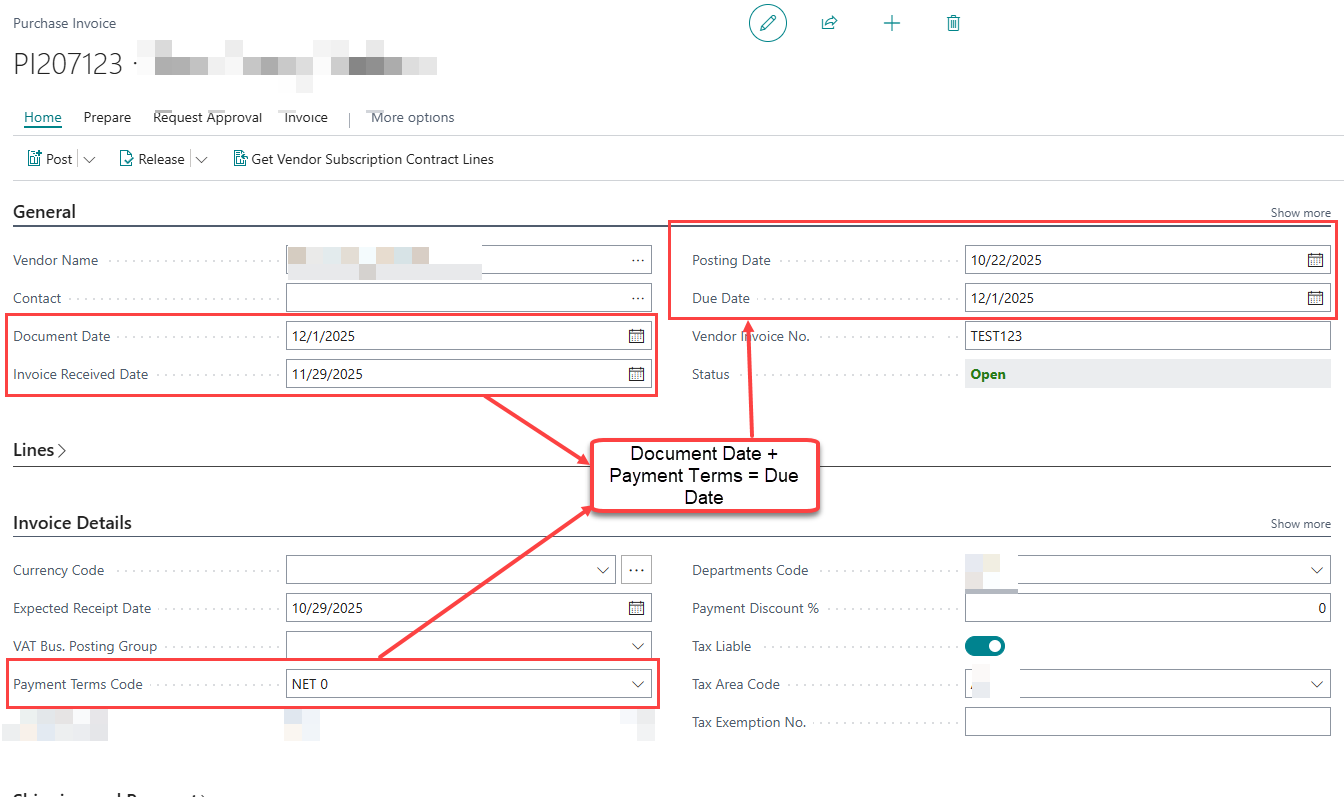Open Document Date calendar picker

pyautogui.click(x=636, y=336)
